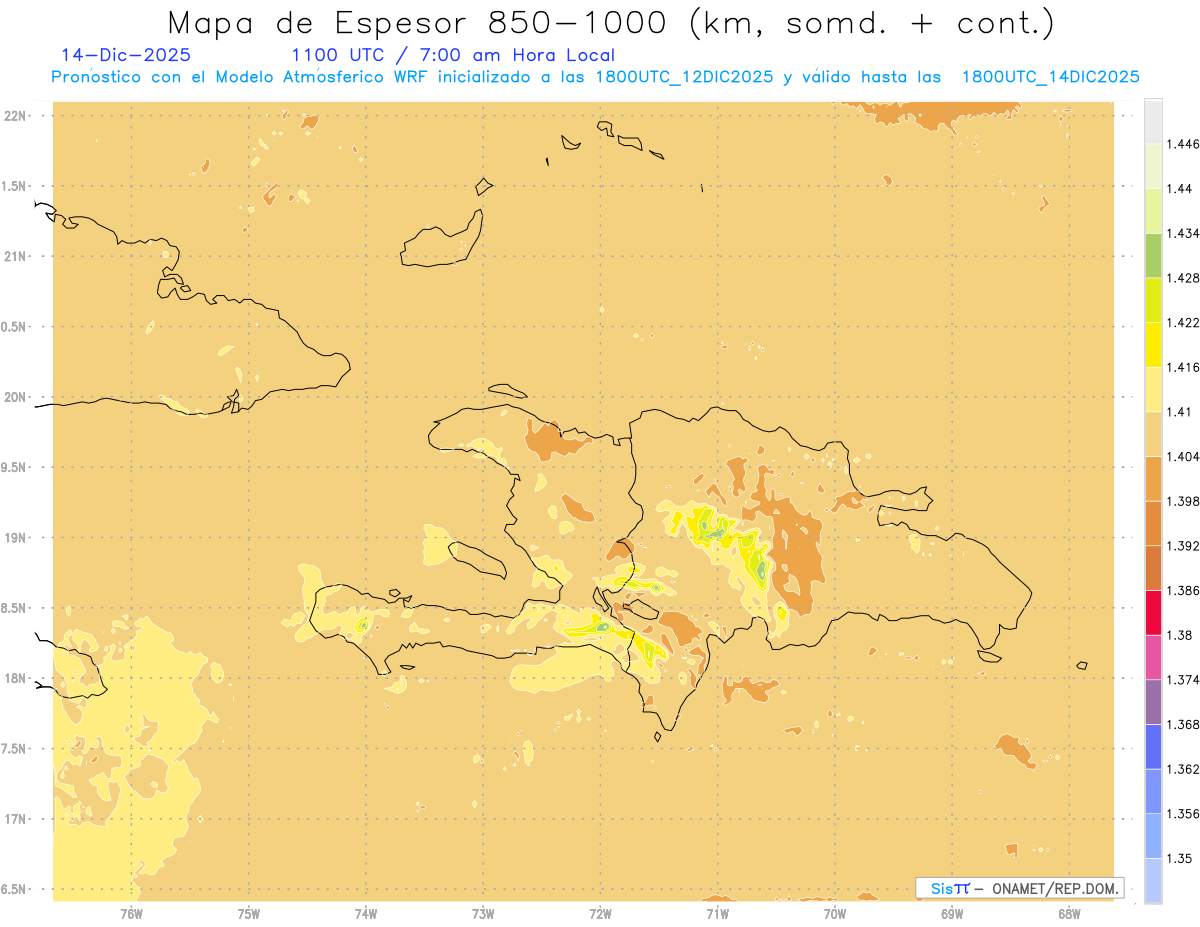Click colorbar value 1.428
Screen dimensions: 1200x927
(x=1183, y=278)
